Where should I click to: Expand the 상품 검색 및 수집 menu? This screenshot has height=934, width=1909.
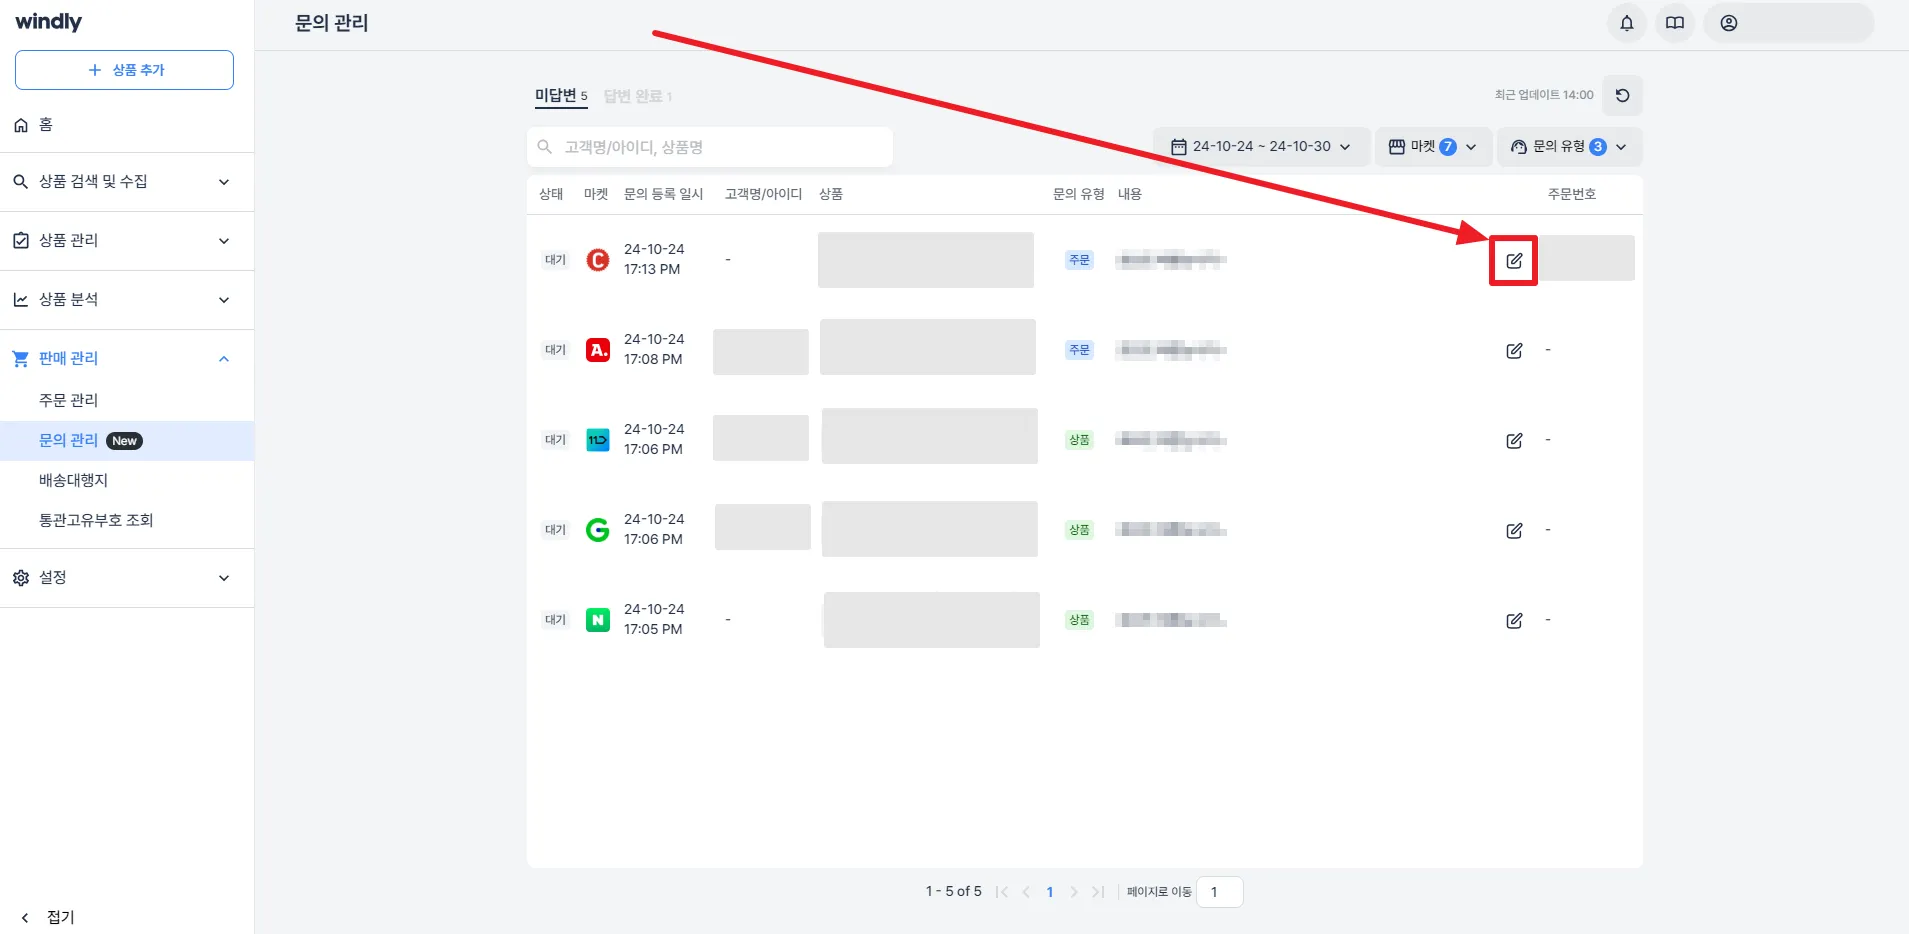pyautogui.click(x=127, y=182)
